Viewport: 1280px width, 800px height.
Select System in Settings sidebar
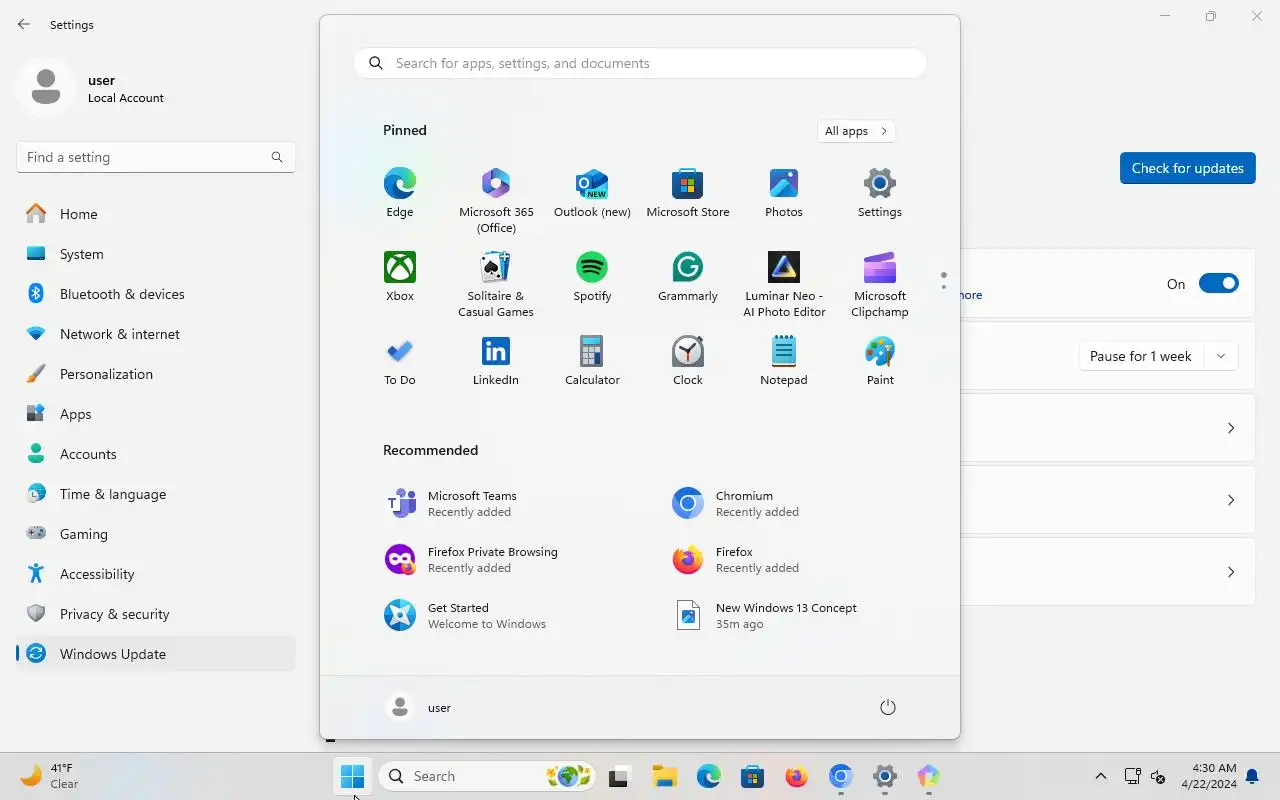(156, 254)
